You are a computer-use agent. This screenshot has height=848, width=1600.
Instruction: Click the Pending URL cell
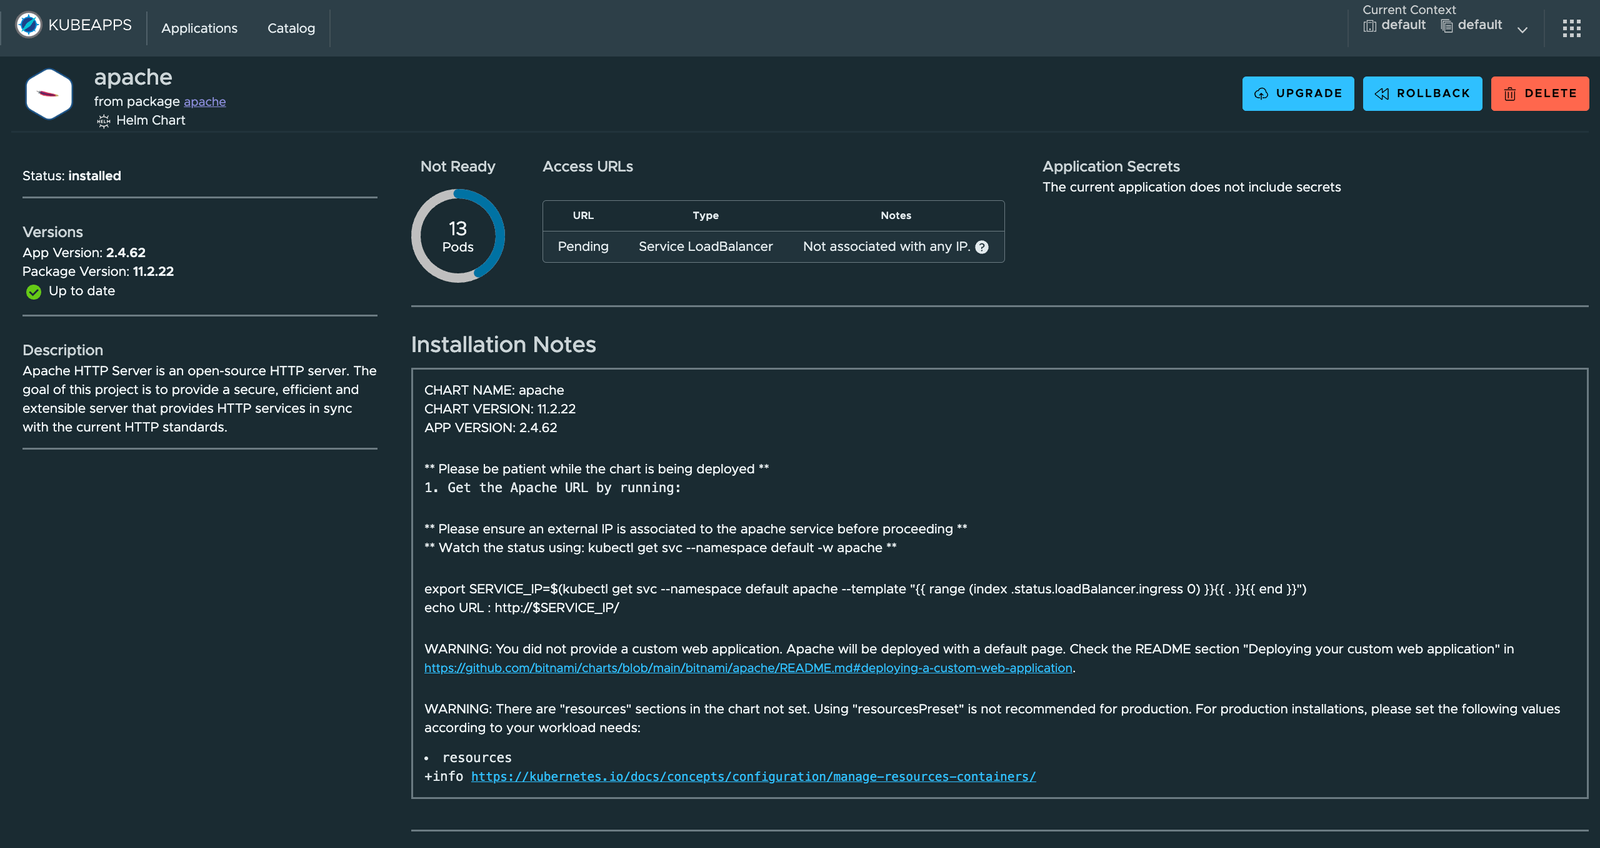coord(583,246)
